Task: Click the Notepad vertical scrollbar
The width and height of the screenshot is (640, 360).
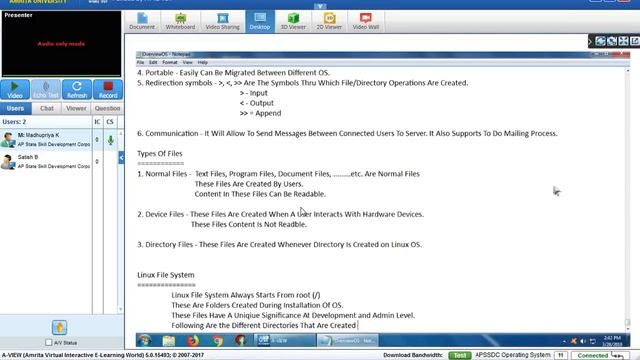Action: pyautogui.click(x=628, y=200)
